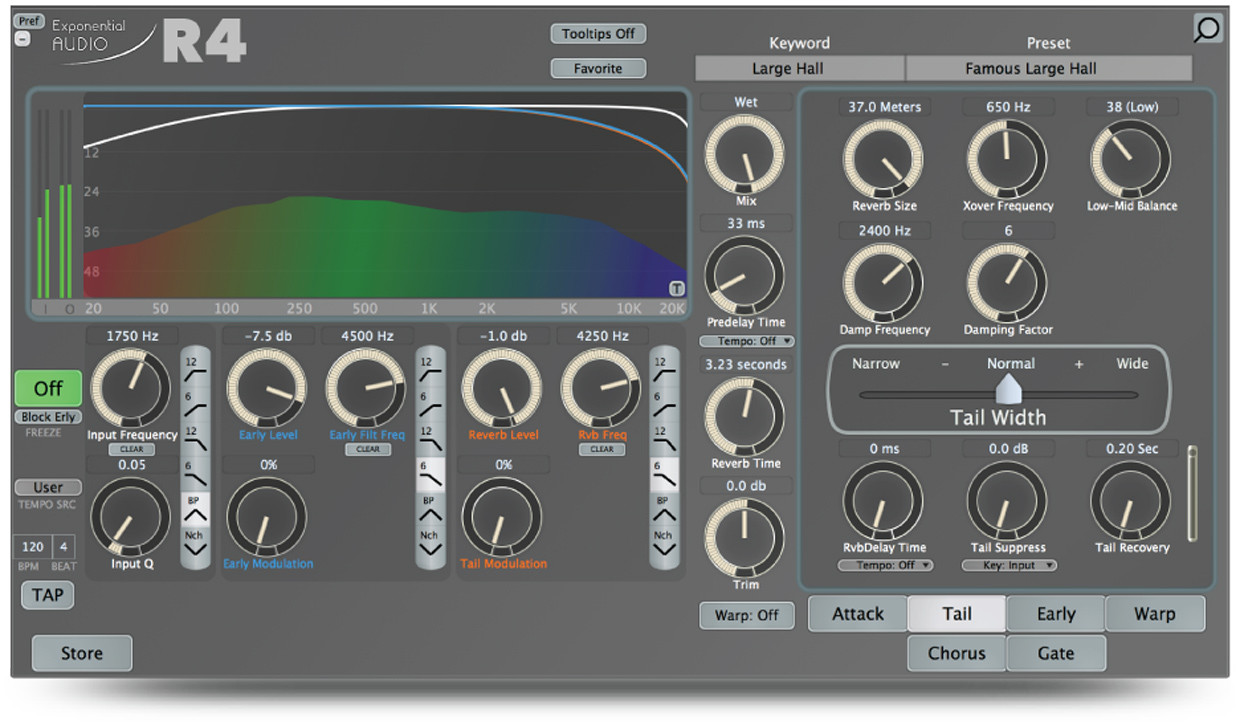Switch to the Tail tab
This screenshot has height=725, width=1240.
[957, 614]
